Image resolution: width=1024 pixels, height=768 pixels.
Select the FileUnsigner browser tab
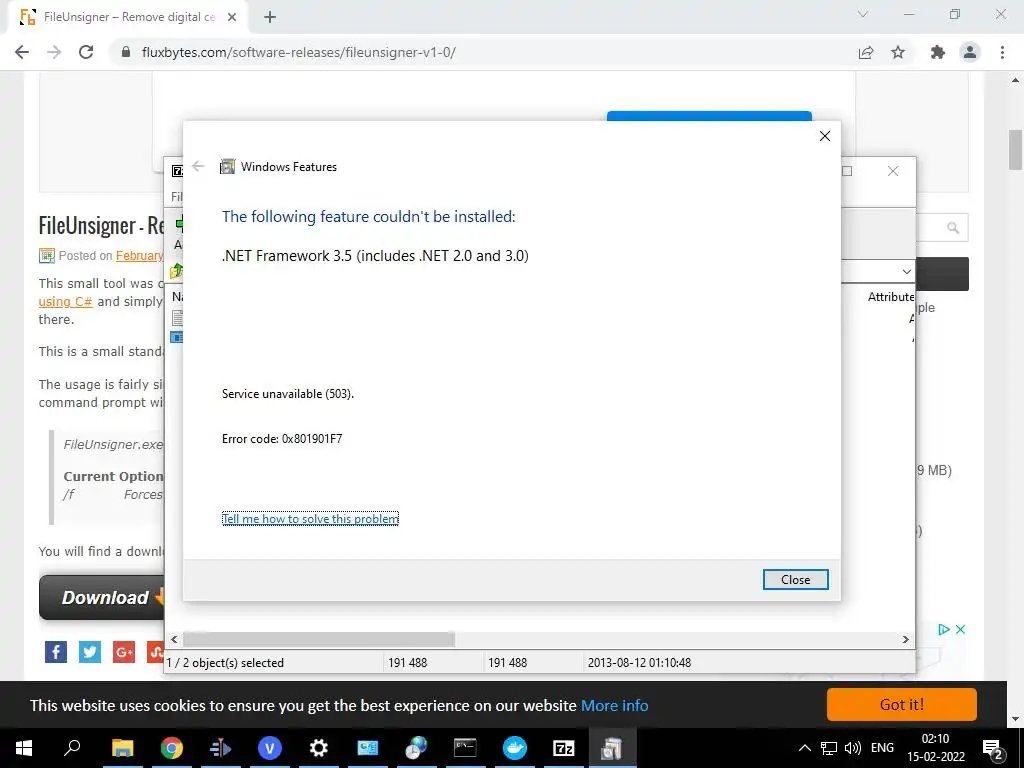pos(128,18)
